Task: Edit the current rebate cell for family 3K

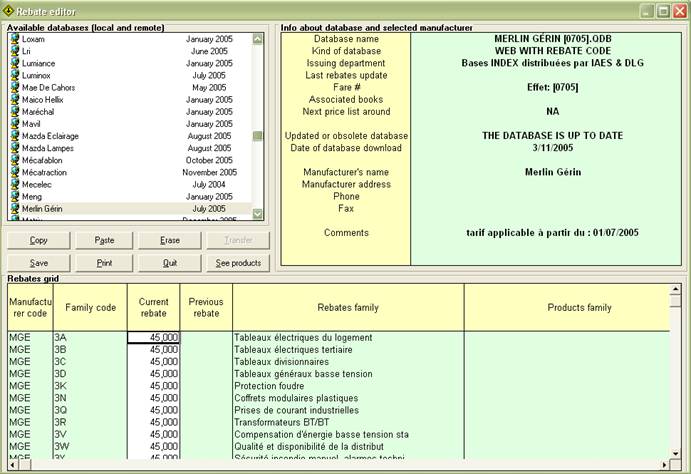Action: [x=153, y=386]
